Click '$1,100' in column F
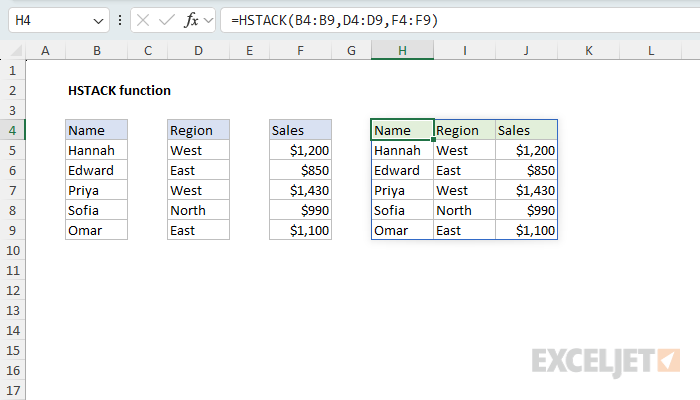 [x=300, y=230]
